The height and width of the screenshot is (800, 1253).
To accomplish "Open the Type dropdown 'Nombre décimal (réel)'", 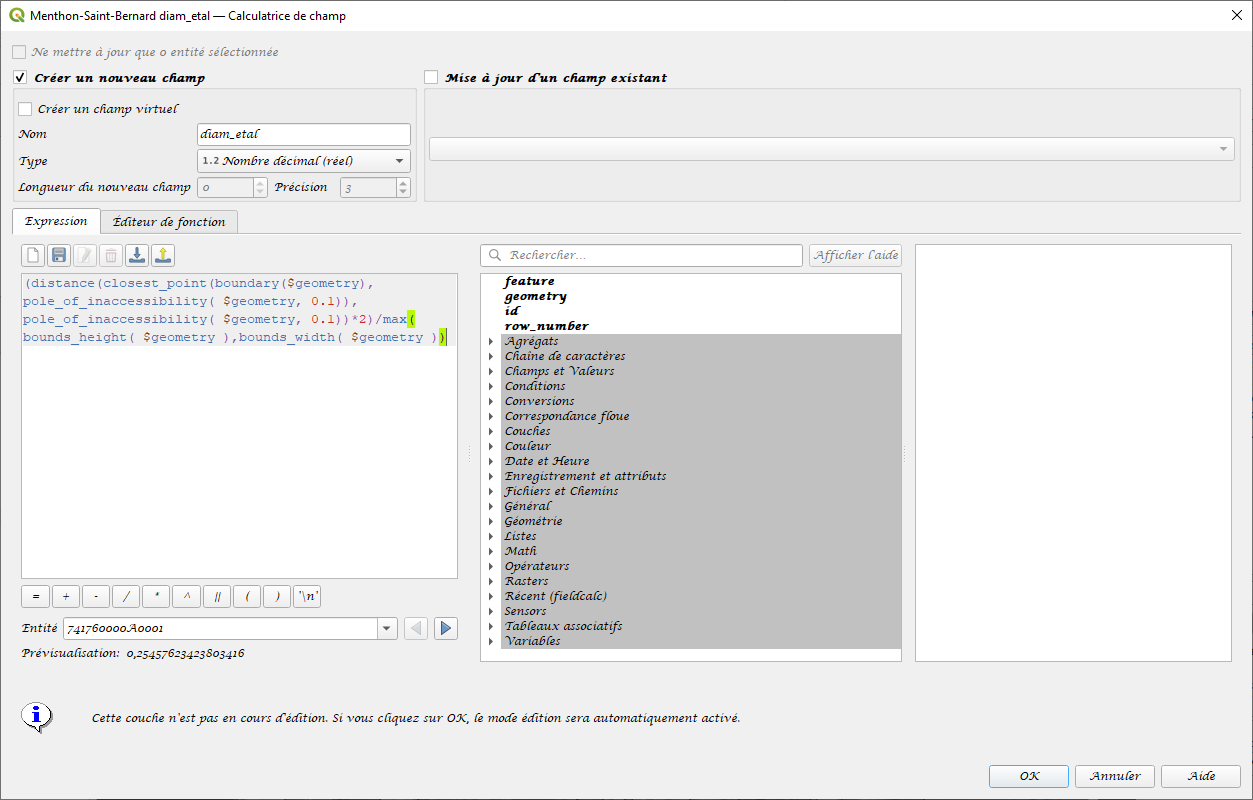I will (x=304, y=161).
